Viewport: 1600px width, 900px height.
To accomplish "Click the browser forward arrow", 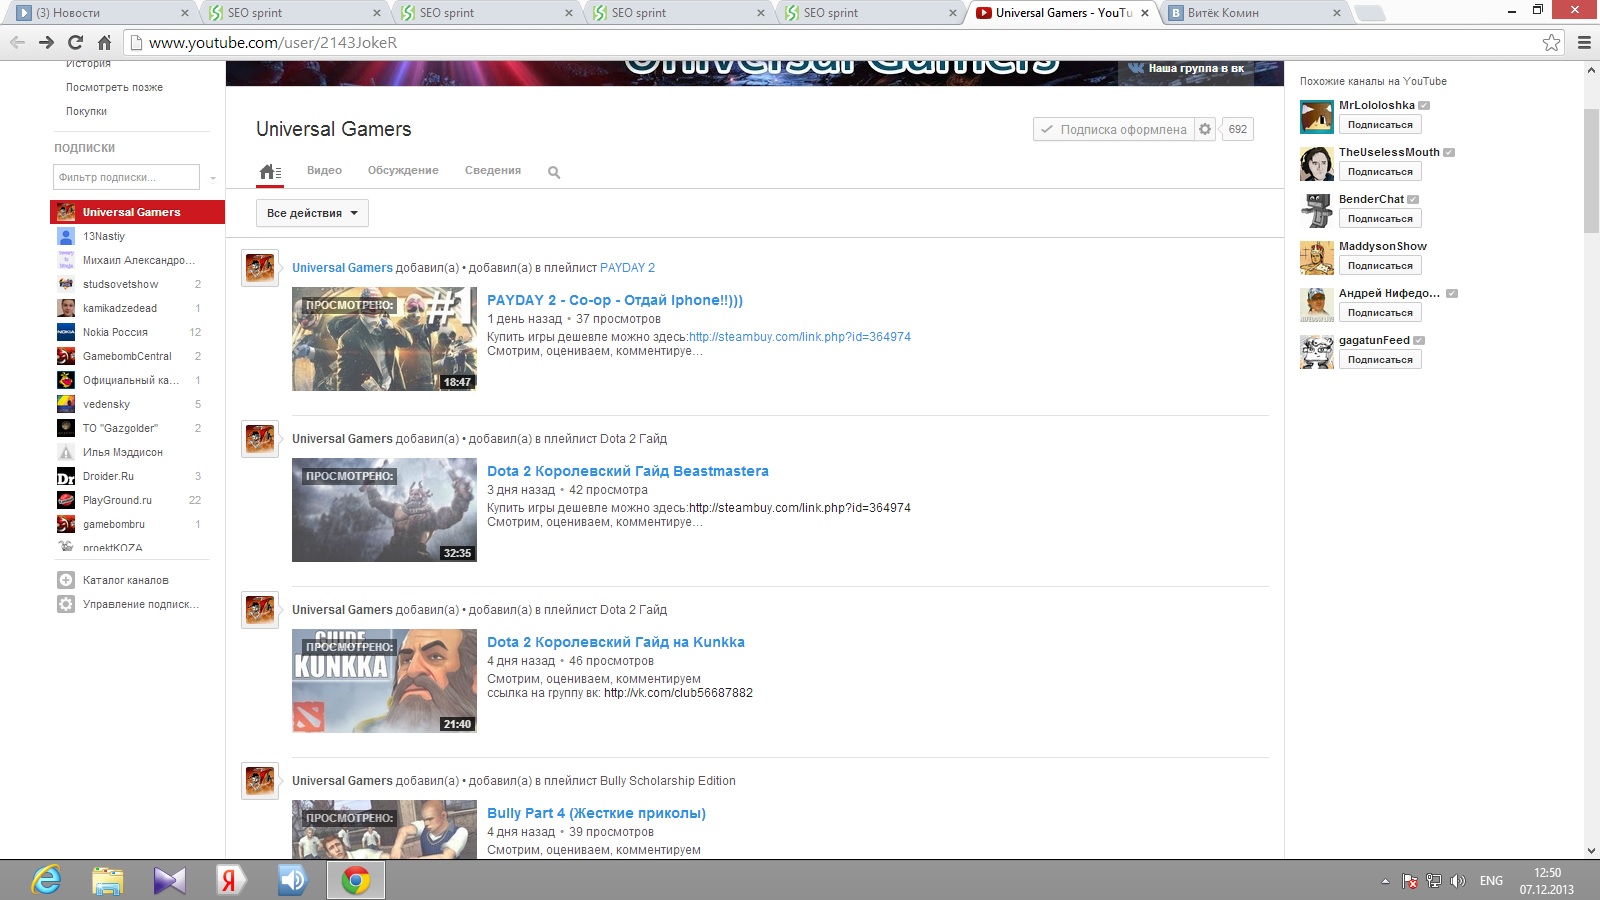I will click(46, 42).
